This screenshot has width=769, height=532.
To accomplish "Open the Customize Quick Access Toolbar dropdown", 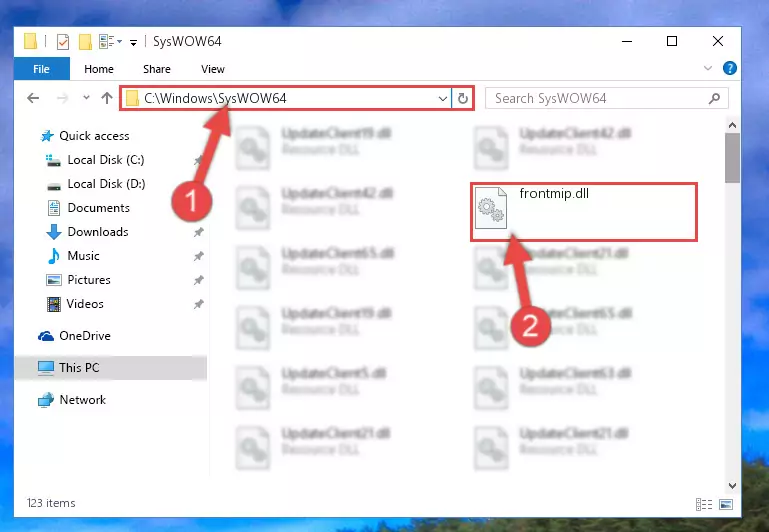I will pyautogui.click(x=133, y=43).
